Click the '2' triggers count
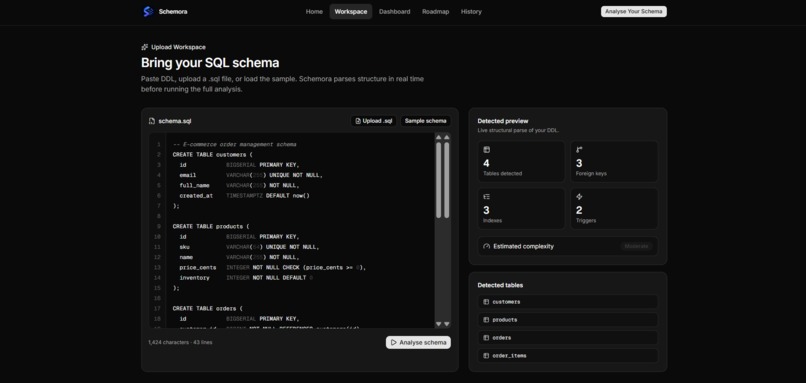The height and width of the screenshot is (383, 806). point(579,210)
